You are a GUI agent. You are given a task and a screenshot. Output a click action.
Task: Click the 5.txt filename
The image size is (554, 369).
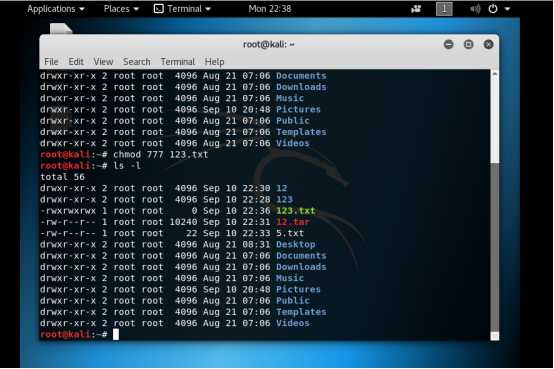tap(290, 233)
